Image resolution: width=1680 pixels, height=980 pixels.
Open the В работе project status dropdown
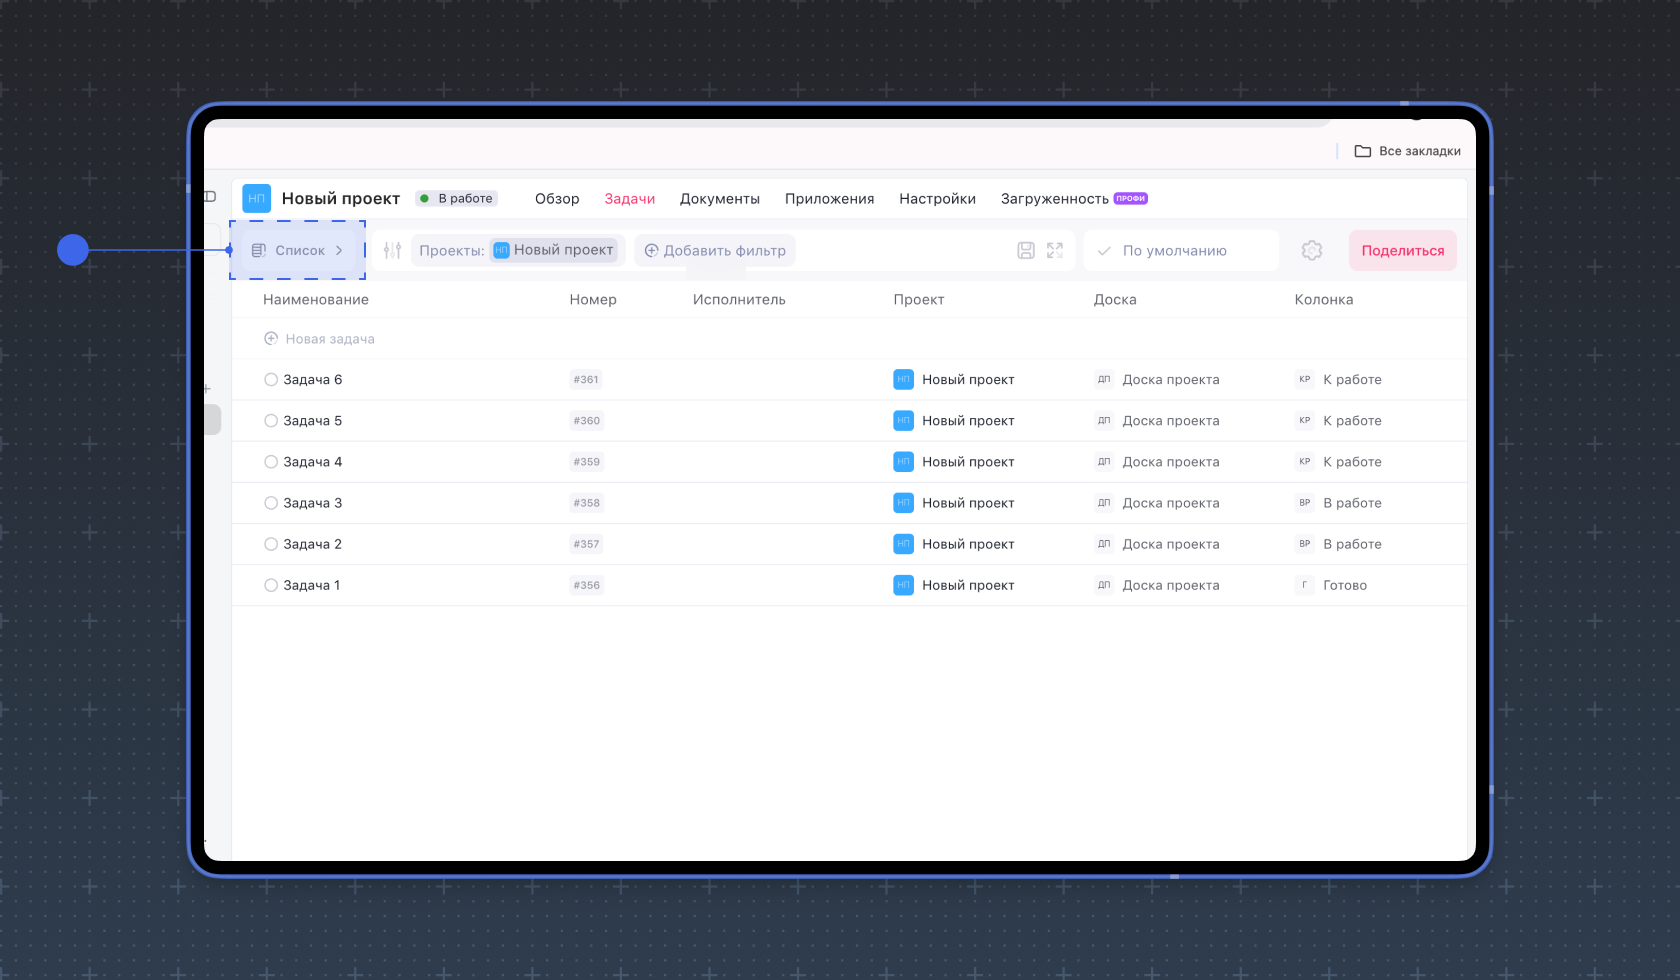[x=457, y=199]
